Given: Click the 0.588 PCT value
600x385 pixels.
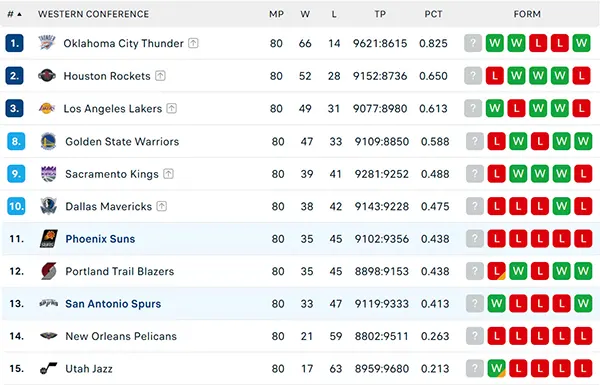Looking at the screenshot, I should coord(435,142).
